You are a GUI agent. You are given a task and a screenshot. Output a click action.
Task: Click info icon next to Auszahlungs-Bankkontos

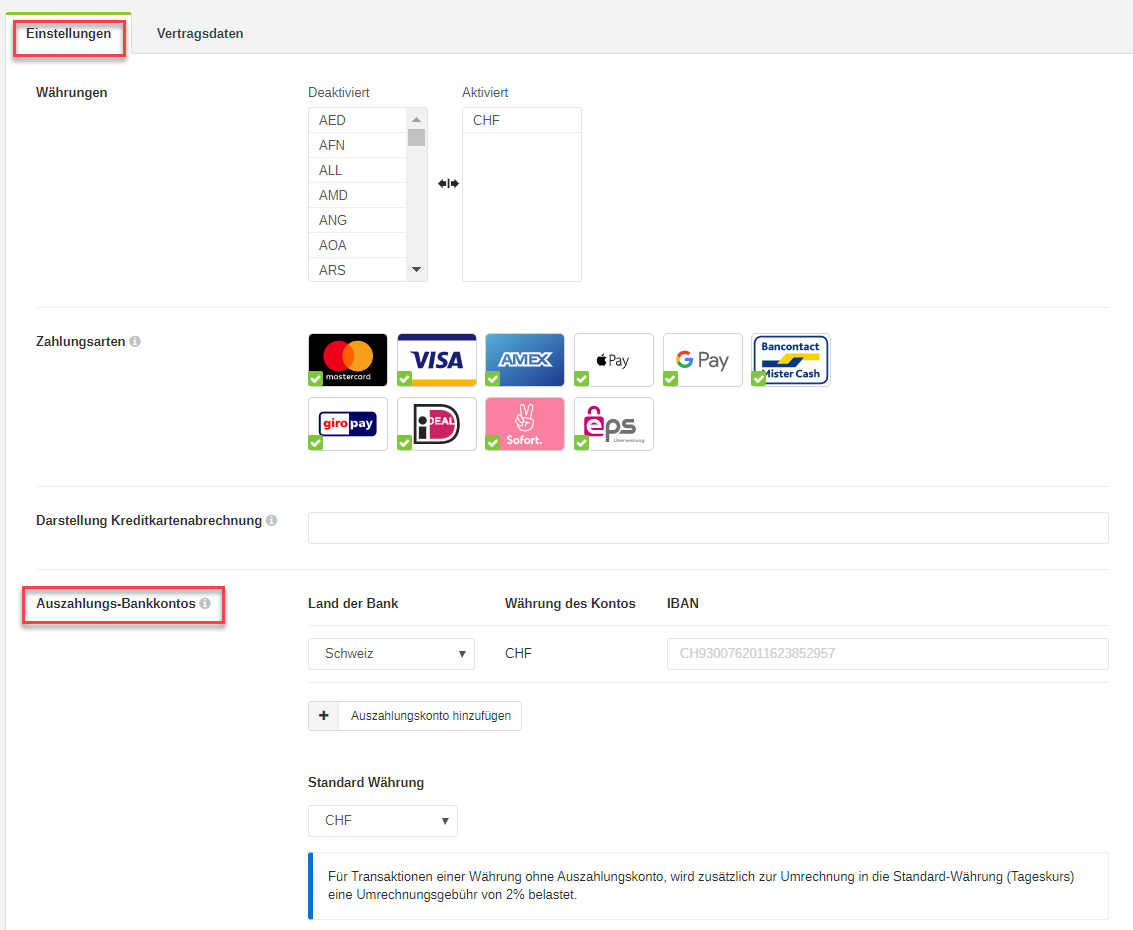point(205,603)
